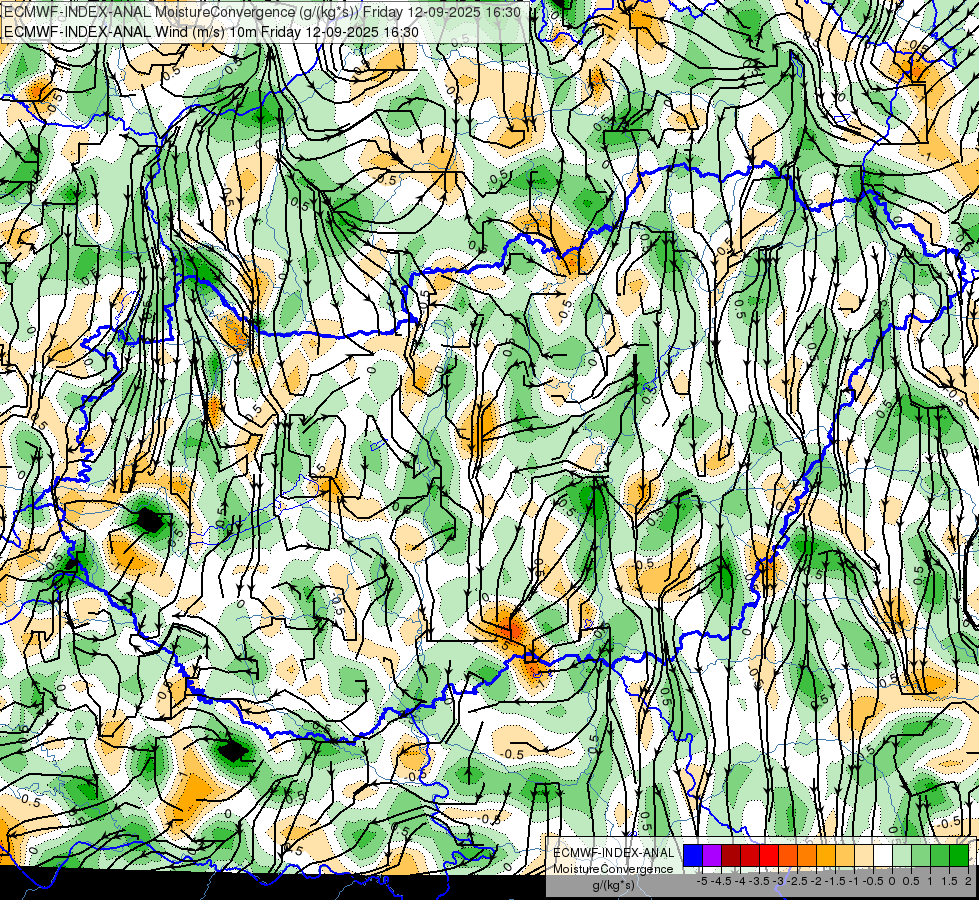Select the white legend swatch left of the 0 tick

tap(883, 856)
